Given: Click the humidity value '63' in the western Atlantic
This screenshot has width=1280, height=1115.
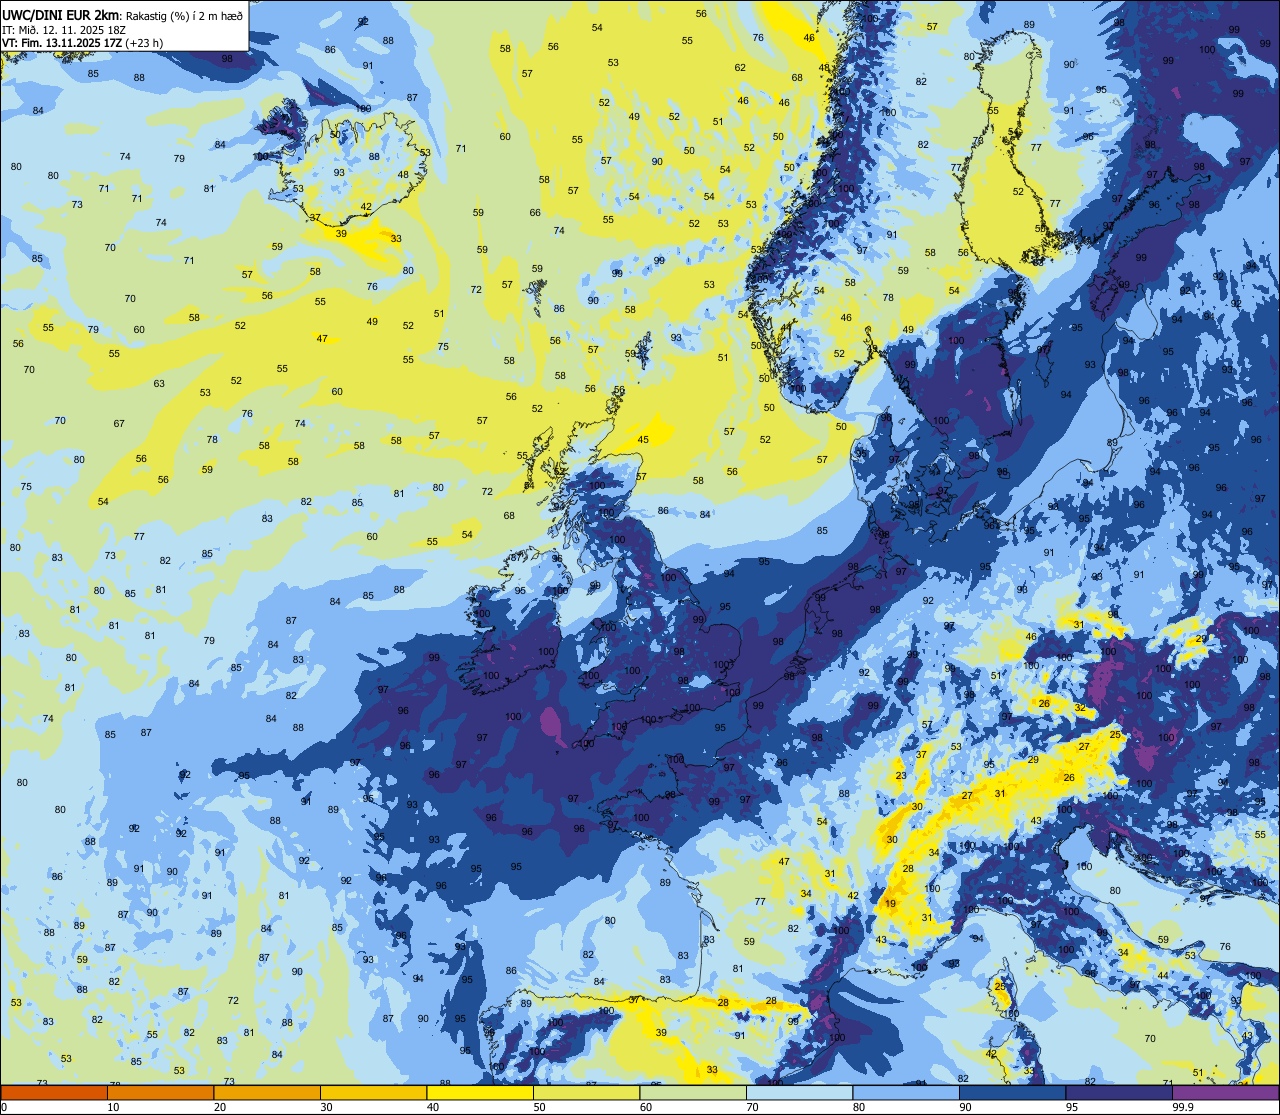Looking at the screenshot, I should [159, 384].
